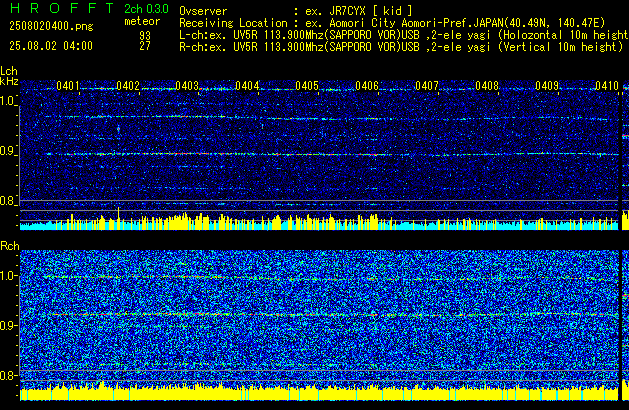Click time marker 0407

click(427, 86)
